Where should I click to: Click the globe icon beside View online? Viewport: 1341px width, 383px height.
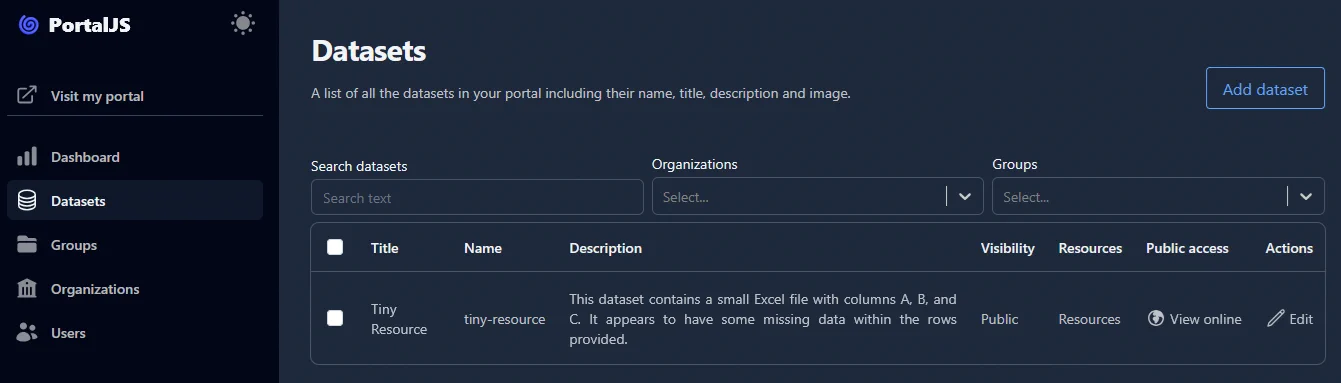click(x=1156, y=318)
